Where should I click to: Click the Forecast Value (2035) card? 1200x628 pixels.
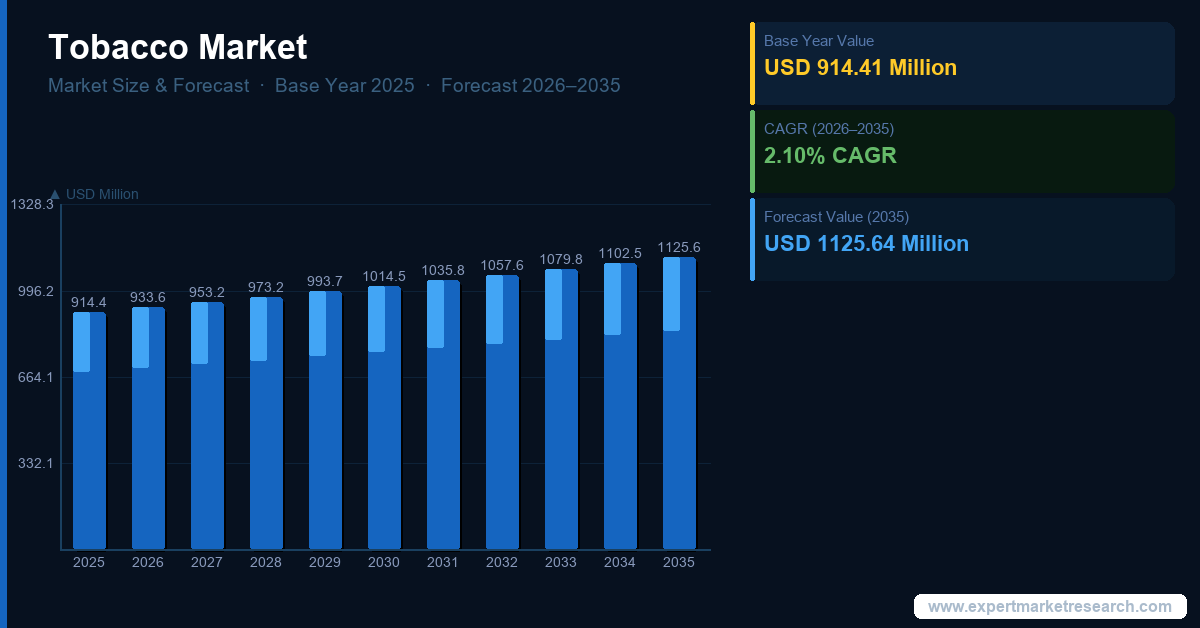962,239
